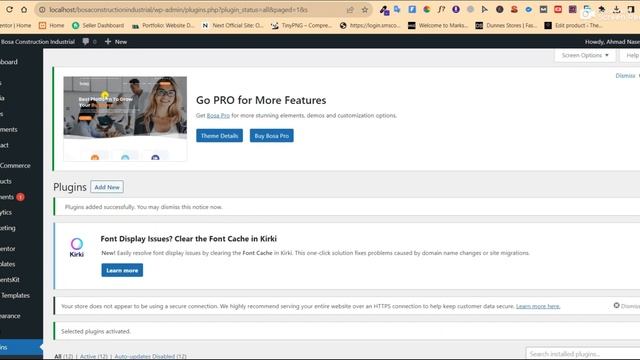Expand the Screen Options dropdown
The height and width of the screenshot is (360, 640).
point(585,55)
